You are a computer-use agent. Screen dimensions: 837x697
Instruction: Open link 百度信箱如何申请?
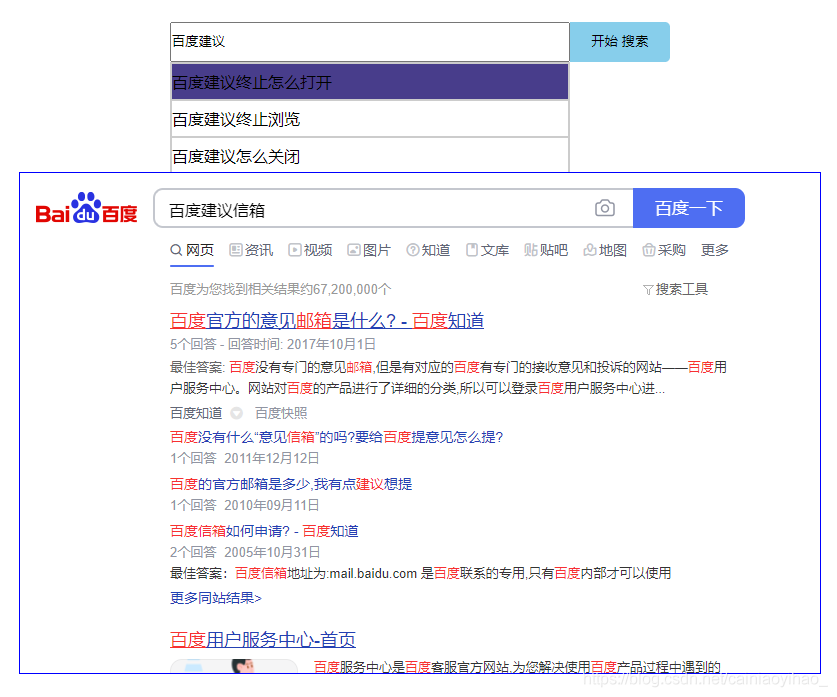(264, 531)
